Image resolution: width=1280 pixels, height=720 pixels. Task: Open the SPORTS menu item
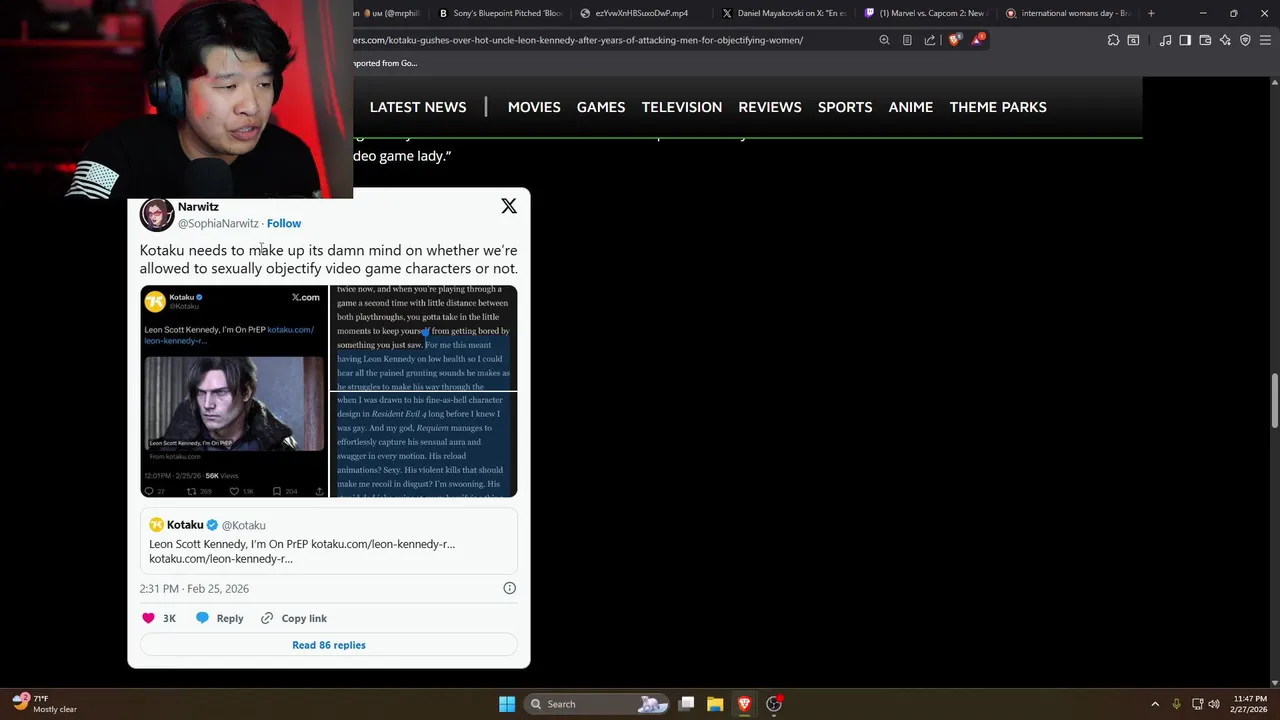coord(845,107)
